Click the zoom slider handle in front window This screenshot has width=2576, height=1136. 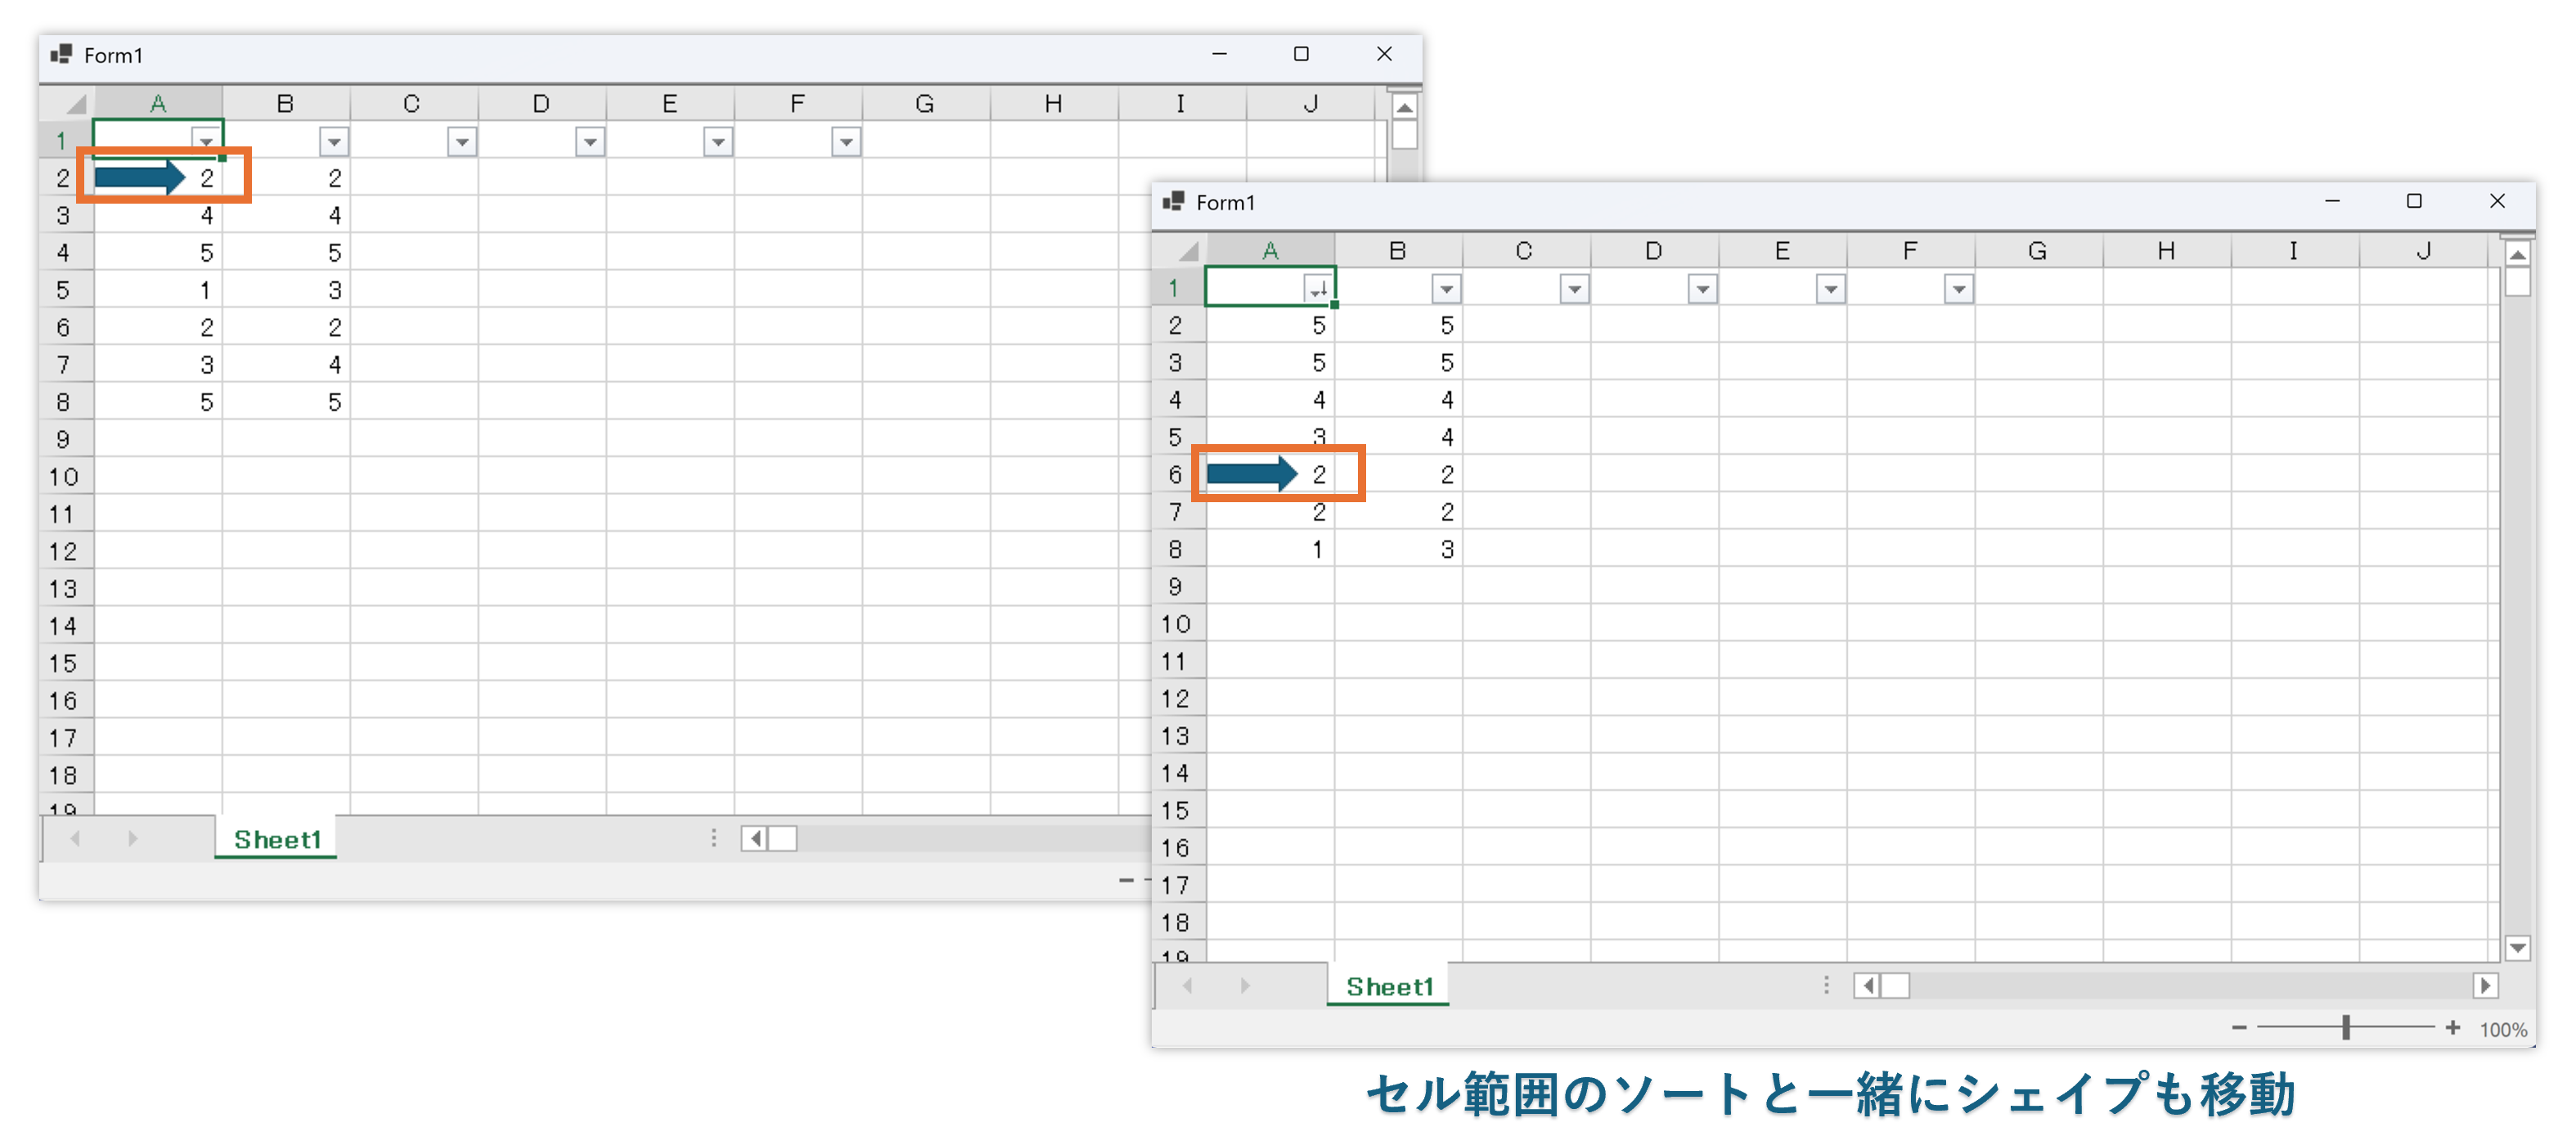click(x=2345, y=1028)
